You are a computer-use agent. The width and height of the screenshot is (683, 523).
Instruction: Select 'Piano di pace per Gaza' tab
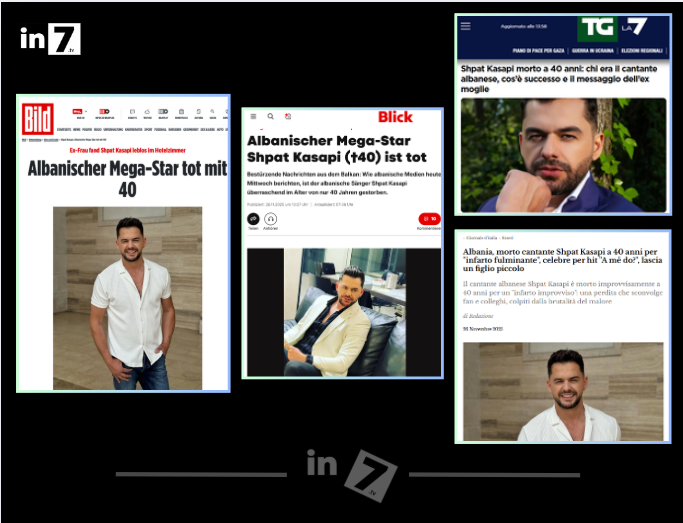click(538, 50)
